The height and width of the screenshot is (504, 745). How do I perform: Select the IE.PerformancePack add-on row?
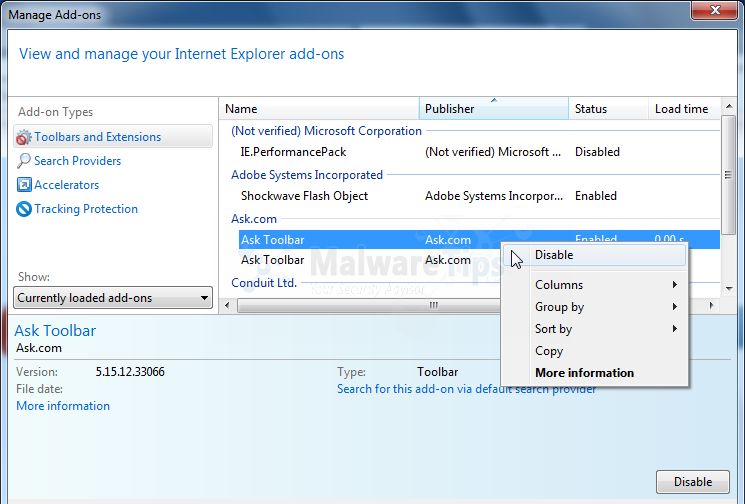point(479,152)
